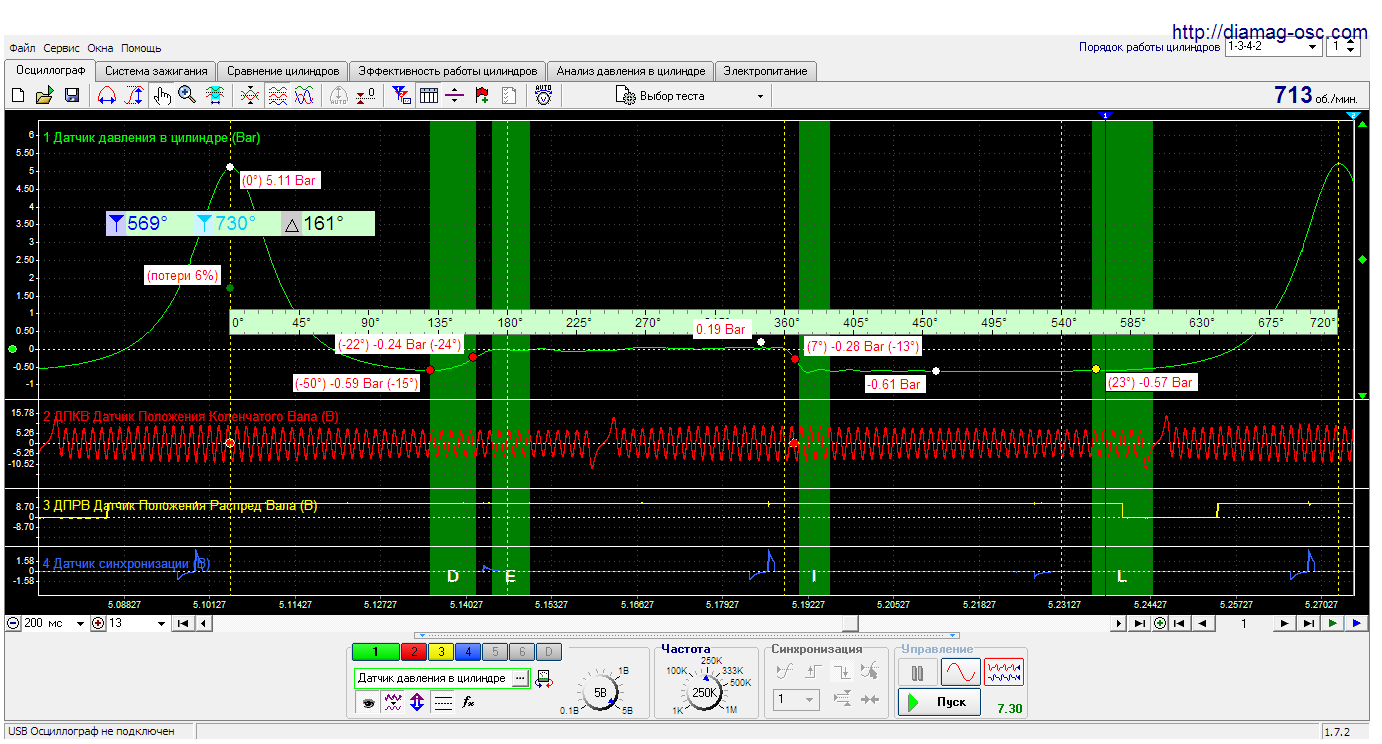The width and height of the screenshot is (1382, 744).
Task: Click the blue vertical arrows invert icon
Action: [x=417, y=702]
